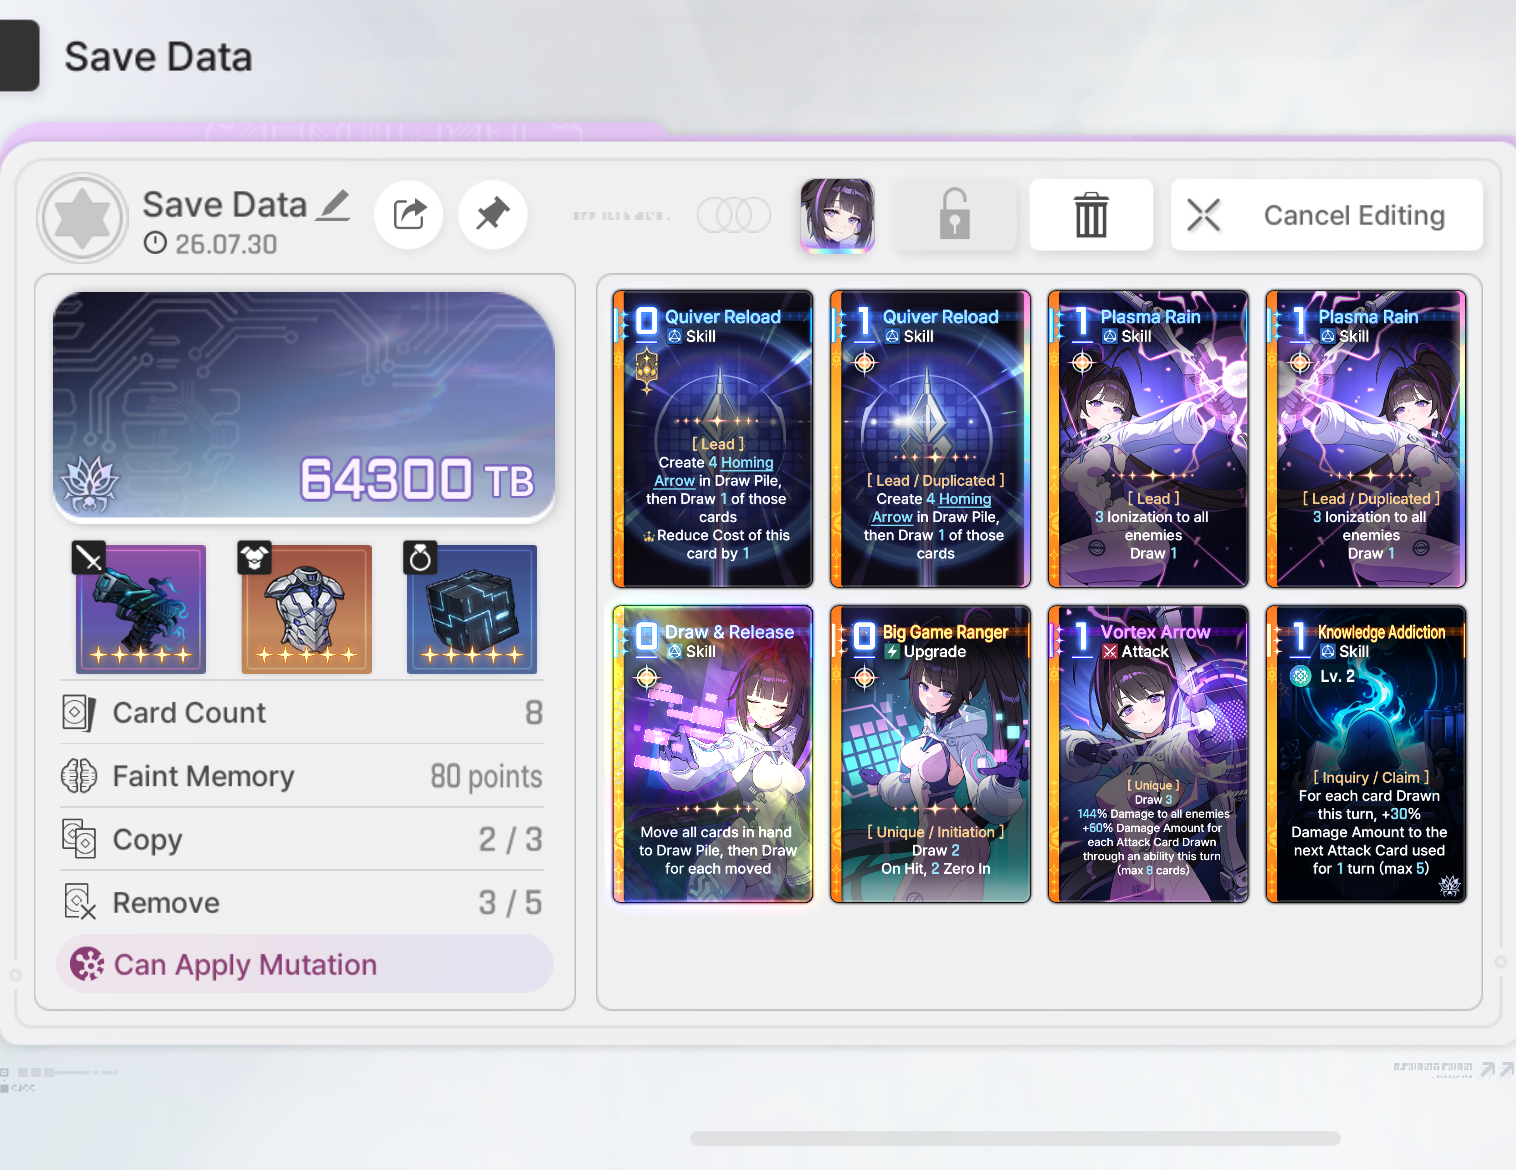
Task: Delete save data with the trash can button
Action: coord(1091,214)
